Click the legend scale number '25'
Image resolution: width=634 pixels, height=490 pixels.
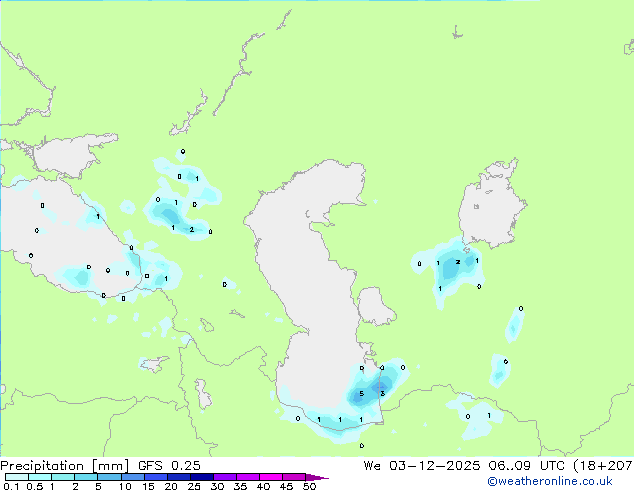coord(194,486)
